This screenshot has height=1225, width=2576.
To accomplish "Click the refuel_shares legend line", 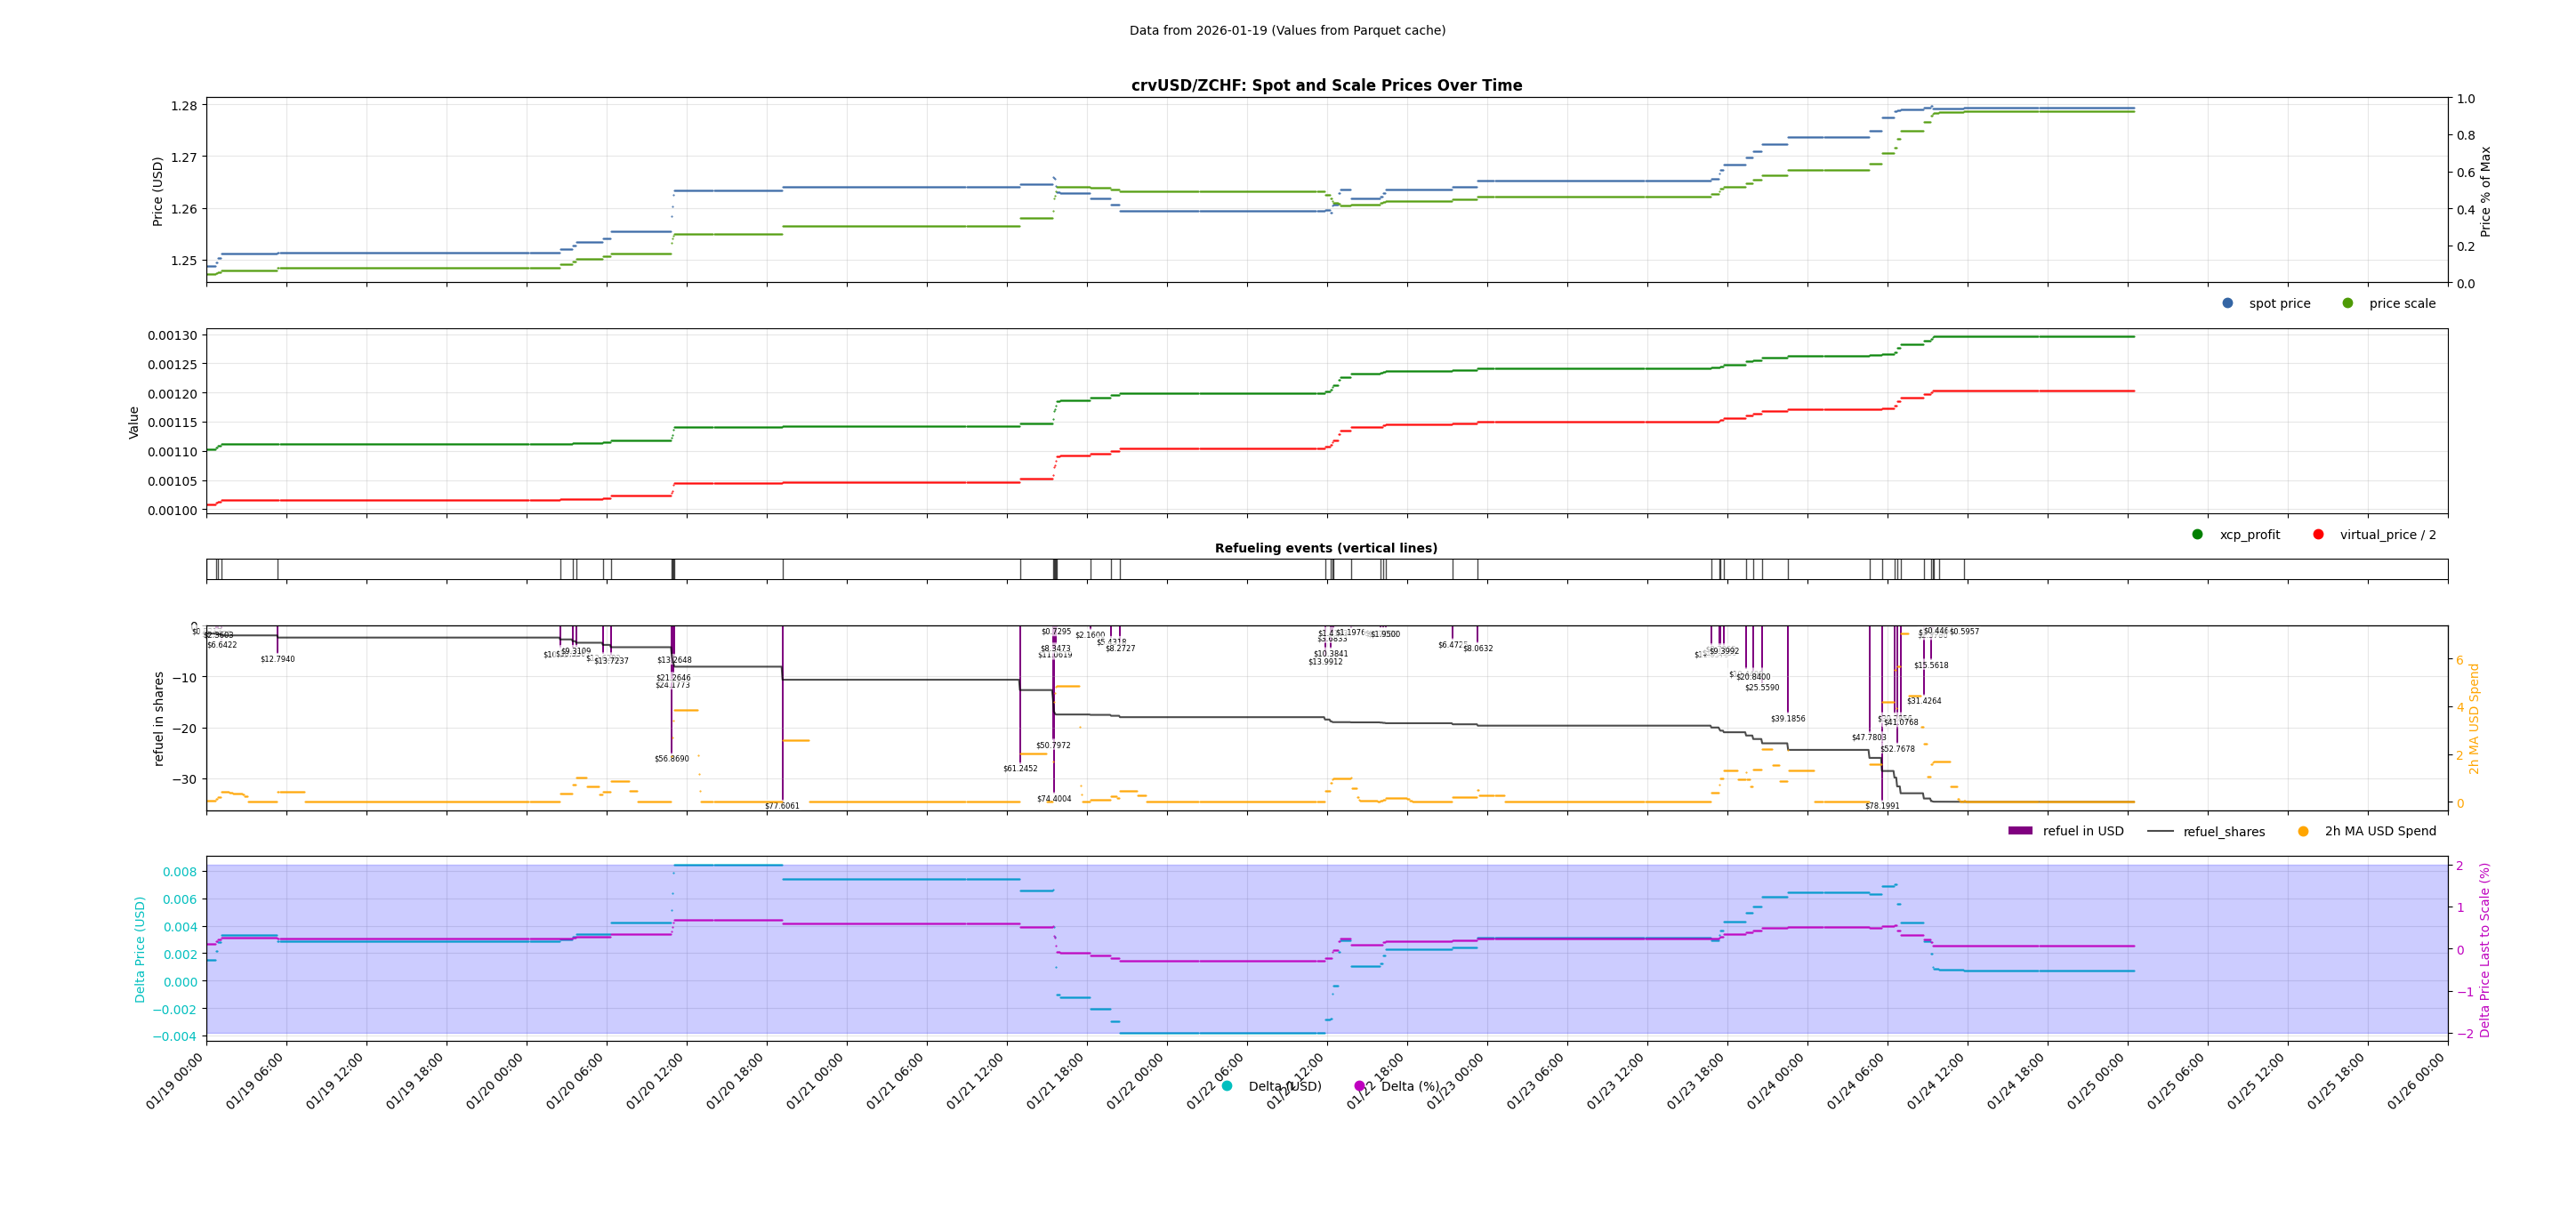I will (x=2160, y=831).
